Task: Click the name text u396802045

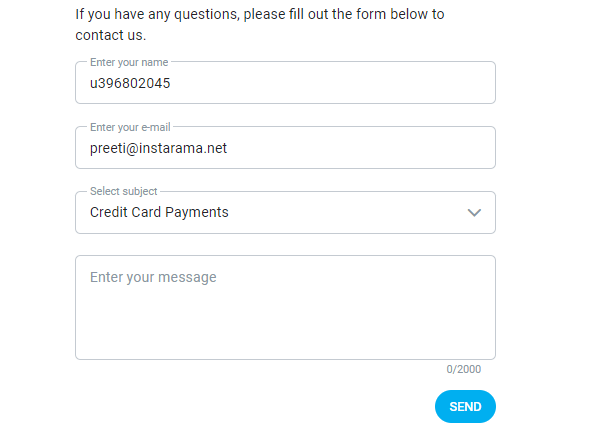Action: (130, 84)
